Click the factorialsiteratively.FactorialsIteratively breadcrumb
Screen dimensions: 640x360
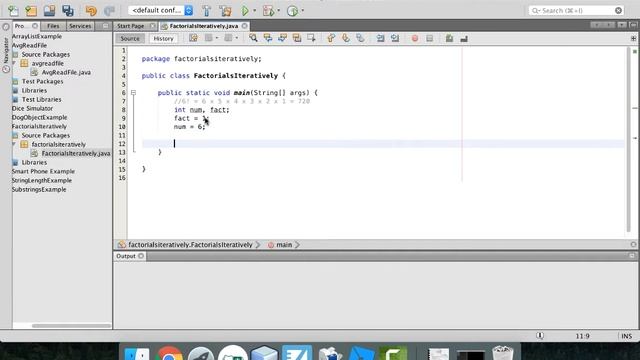point(190,245)
